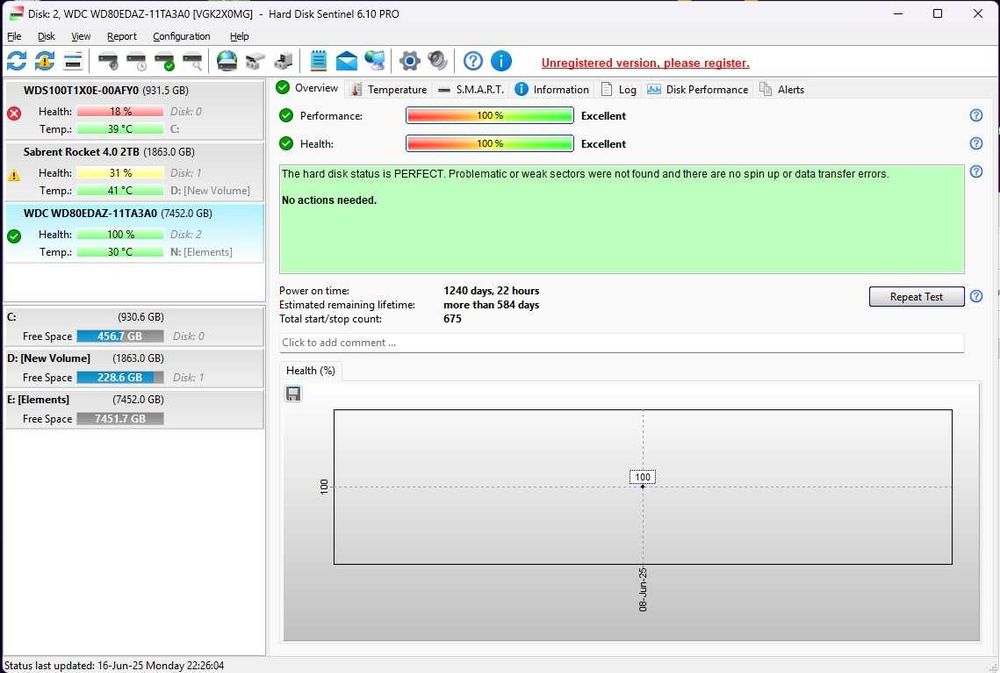Click the disk stack icon left of the notepad
1000x673 pixels.
[x=283, y=61]
